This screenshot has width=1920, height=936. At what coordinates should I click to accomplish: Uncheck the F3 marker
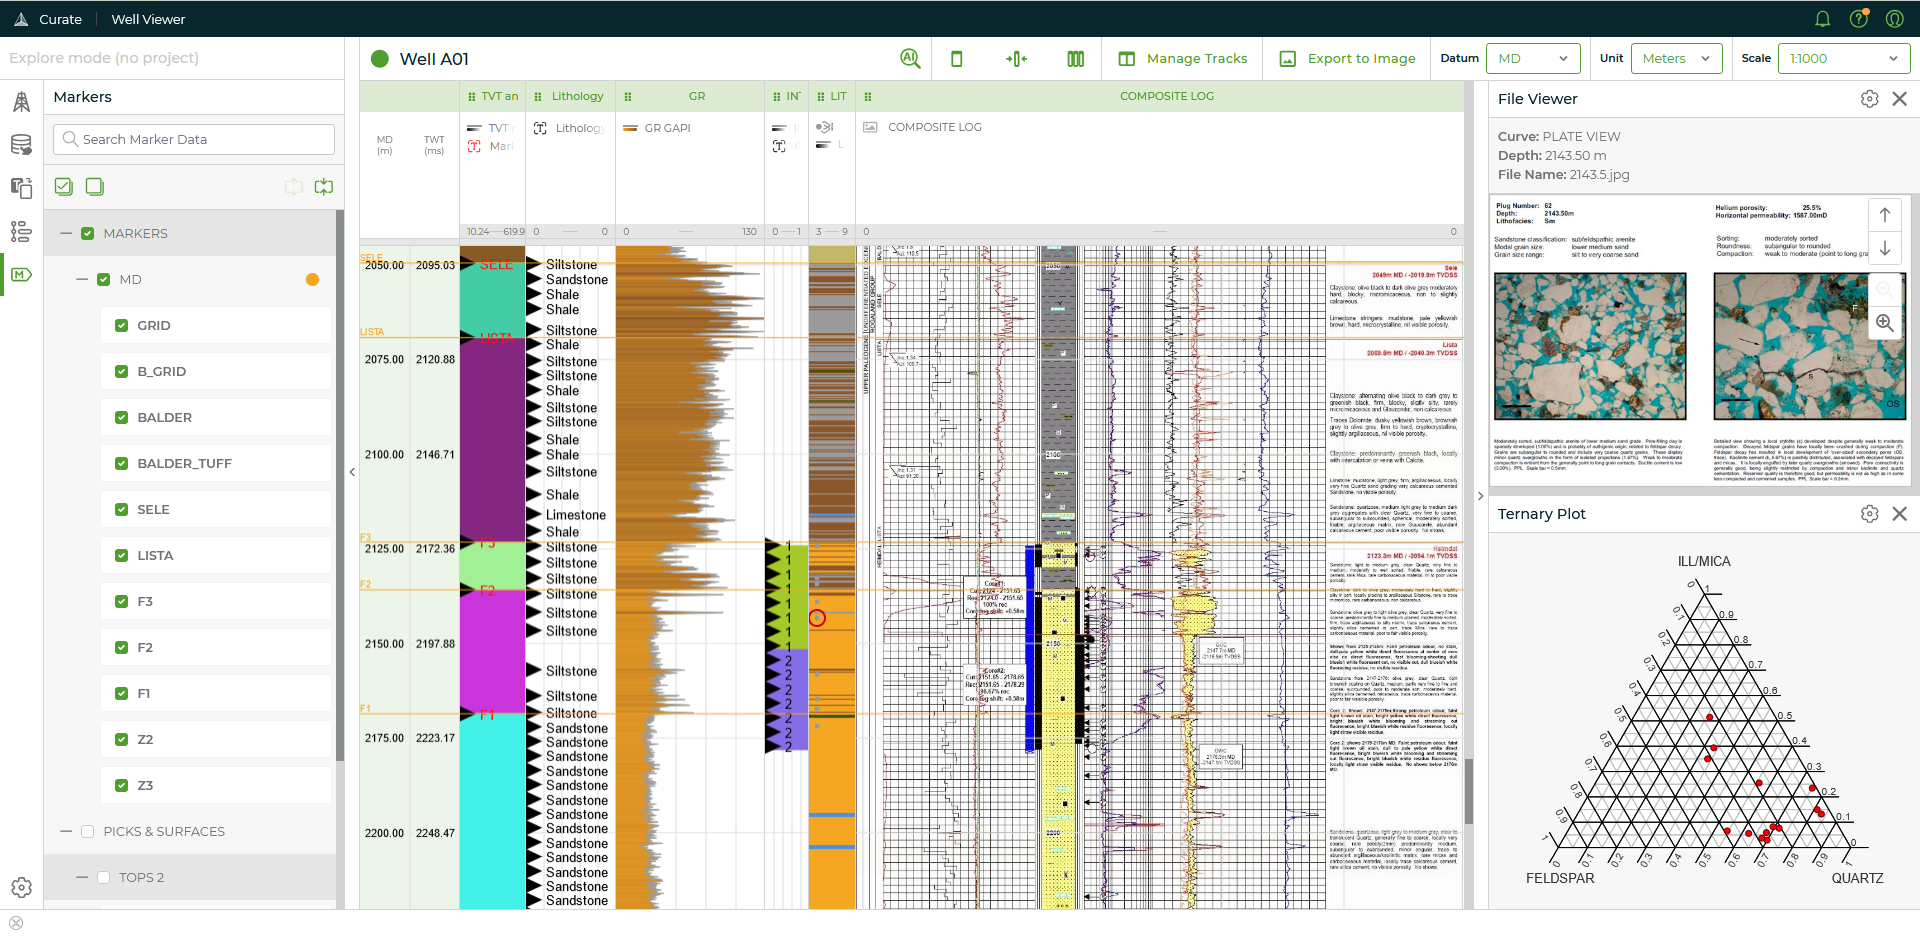(122, 602)
